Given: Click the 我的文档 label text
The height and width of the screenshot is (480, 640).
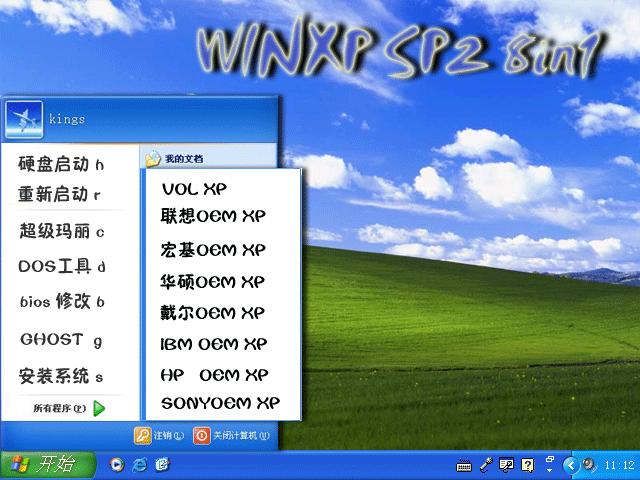Looking at the screenshot, I should (x=184, y=159).
